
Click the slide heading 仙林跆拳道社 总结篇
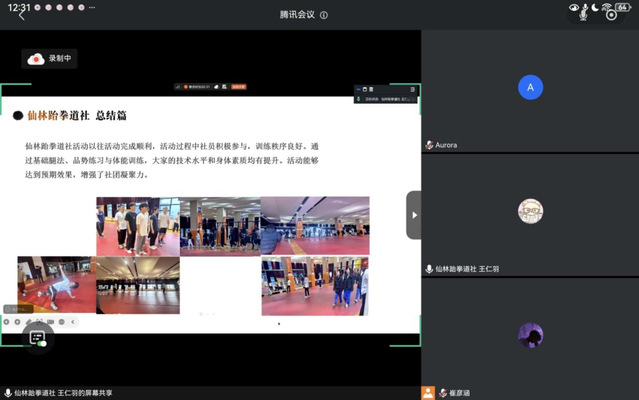[88, 115]
